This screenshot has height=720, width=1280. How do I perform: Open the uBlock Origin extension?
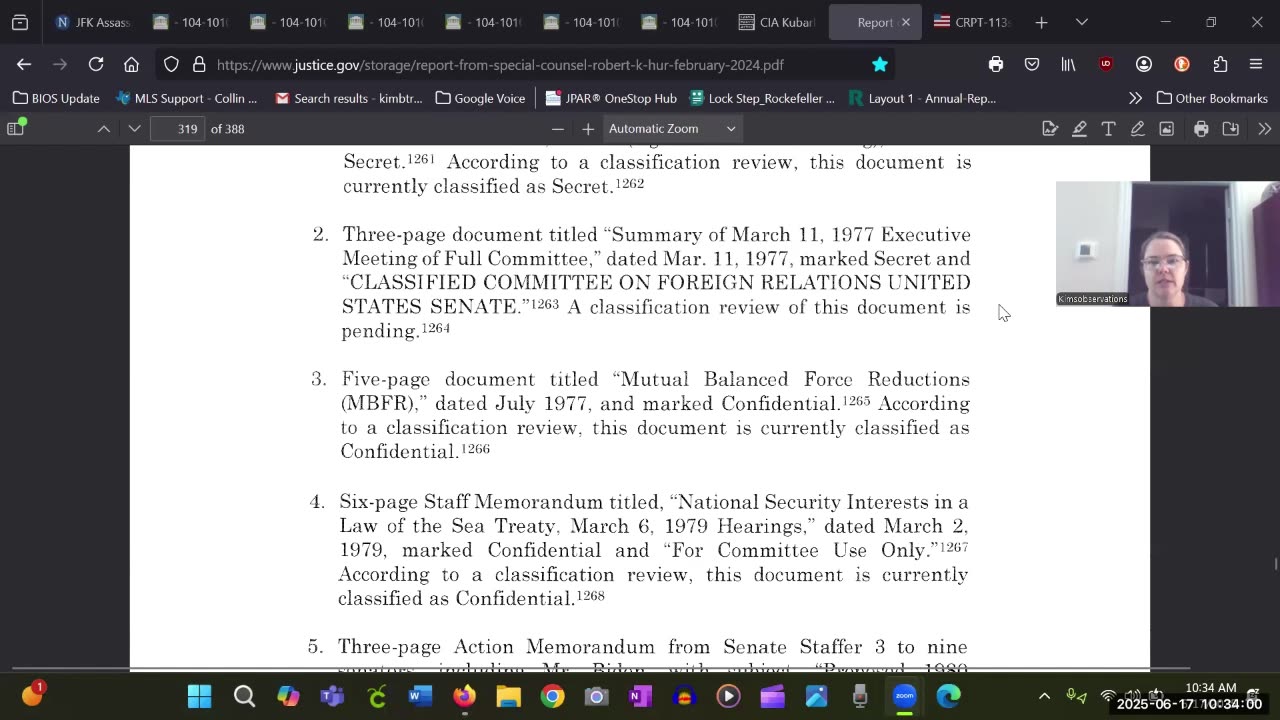coord(1106,64)
